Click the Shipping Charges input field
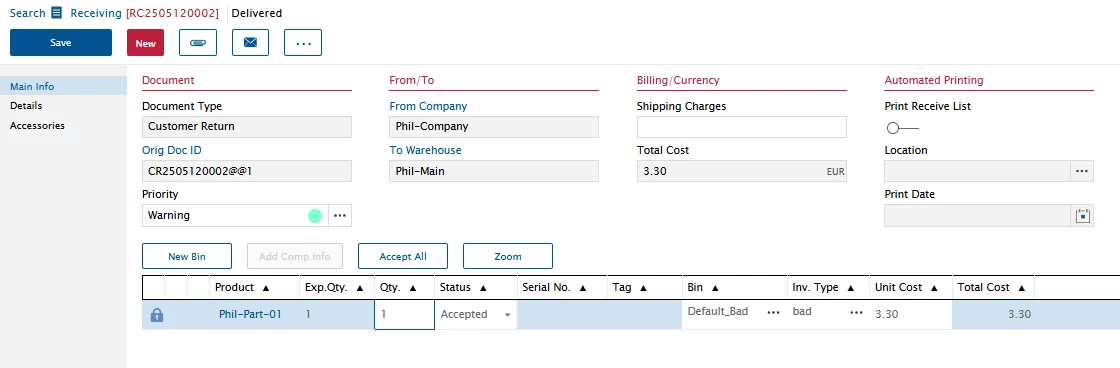Image resolution: width=1120 pixels, height=368 pixels. (741, 127)
